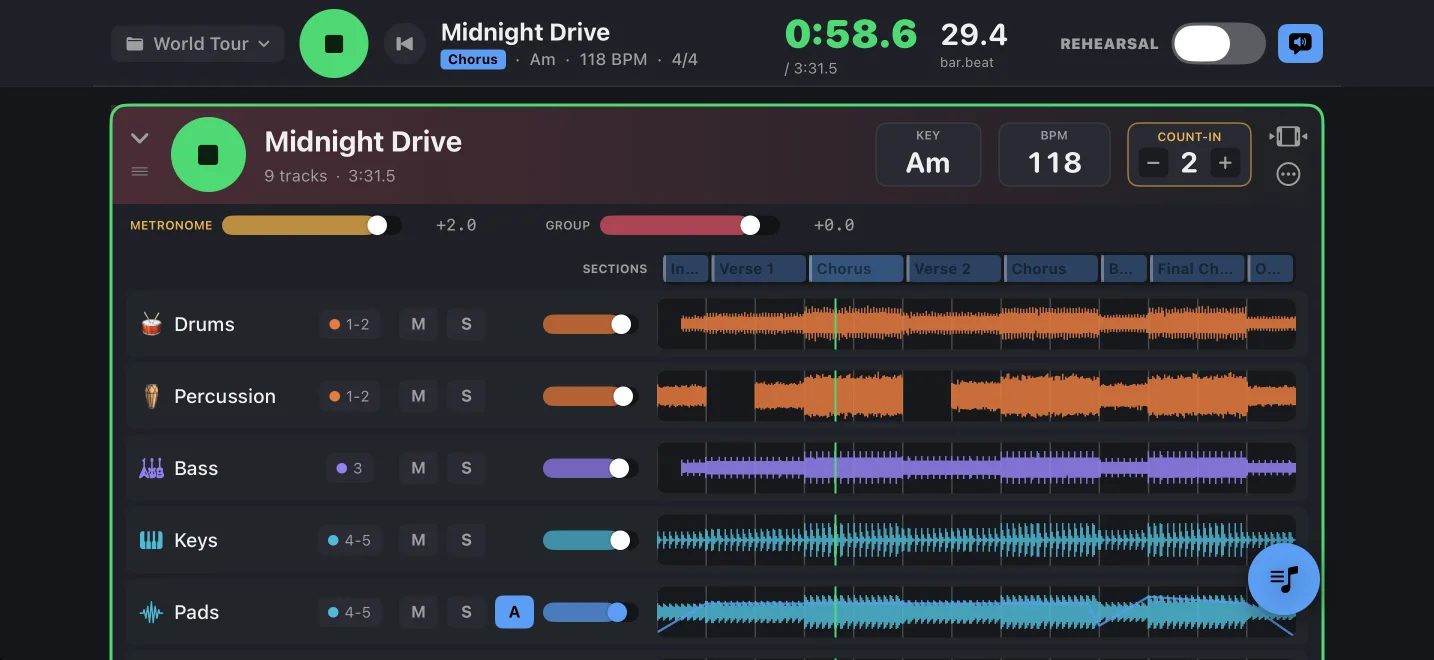The image size is (1434, 660).
Task: Open Drums output routing 1-2
Action: tap(350, 324)
